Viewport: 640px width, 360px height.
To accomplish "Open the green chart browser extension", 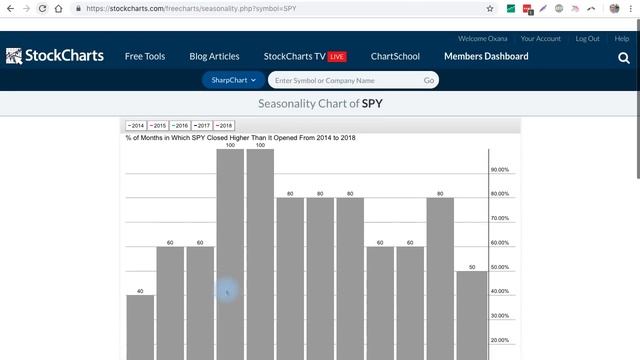I will click(511, 9).
